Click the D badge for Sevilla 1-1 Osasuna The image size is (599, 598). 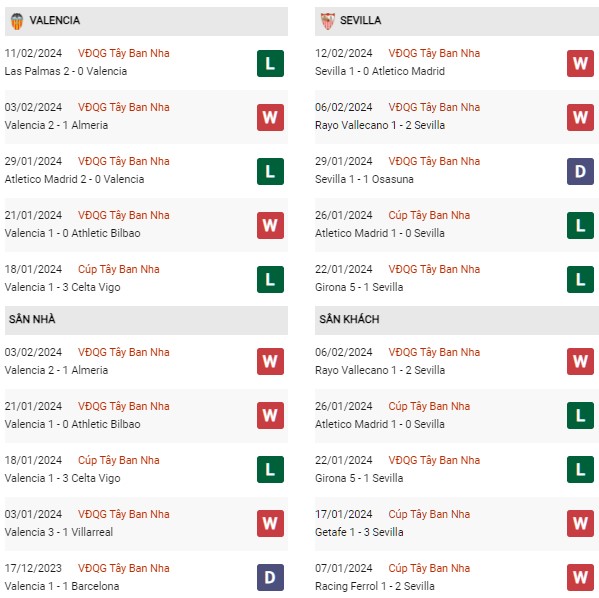click(580, 171)
